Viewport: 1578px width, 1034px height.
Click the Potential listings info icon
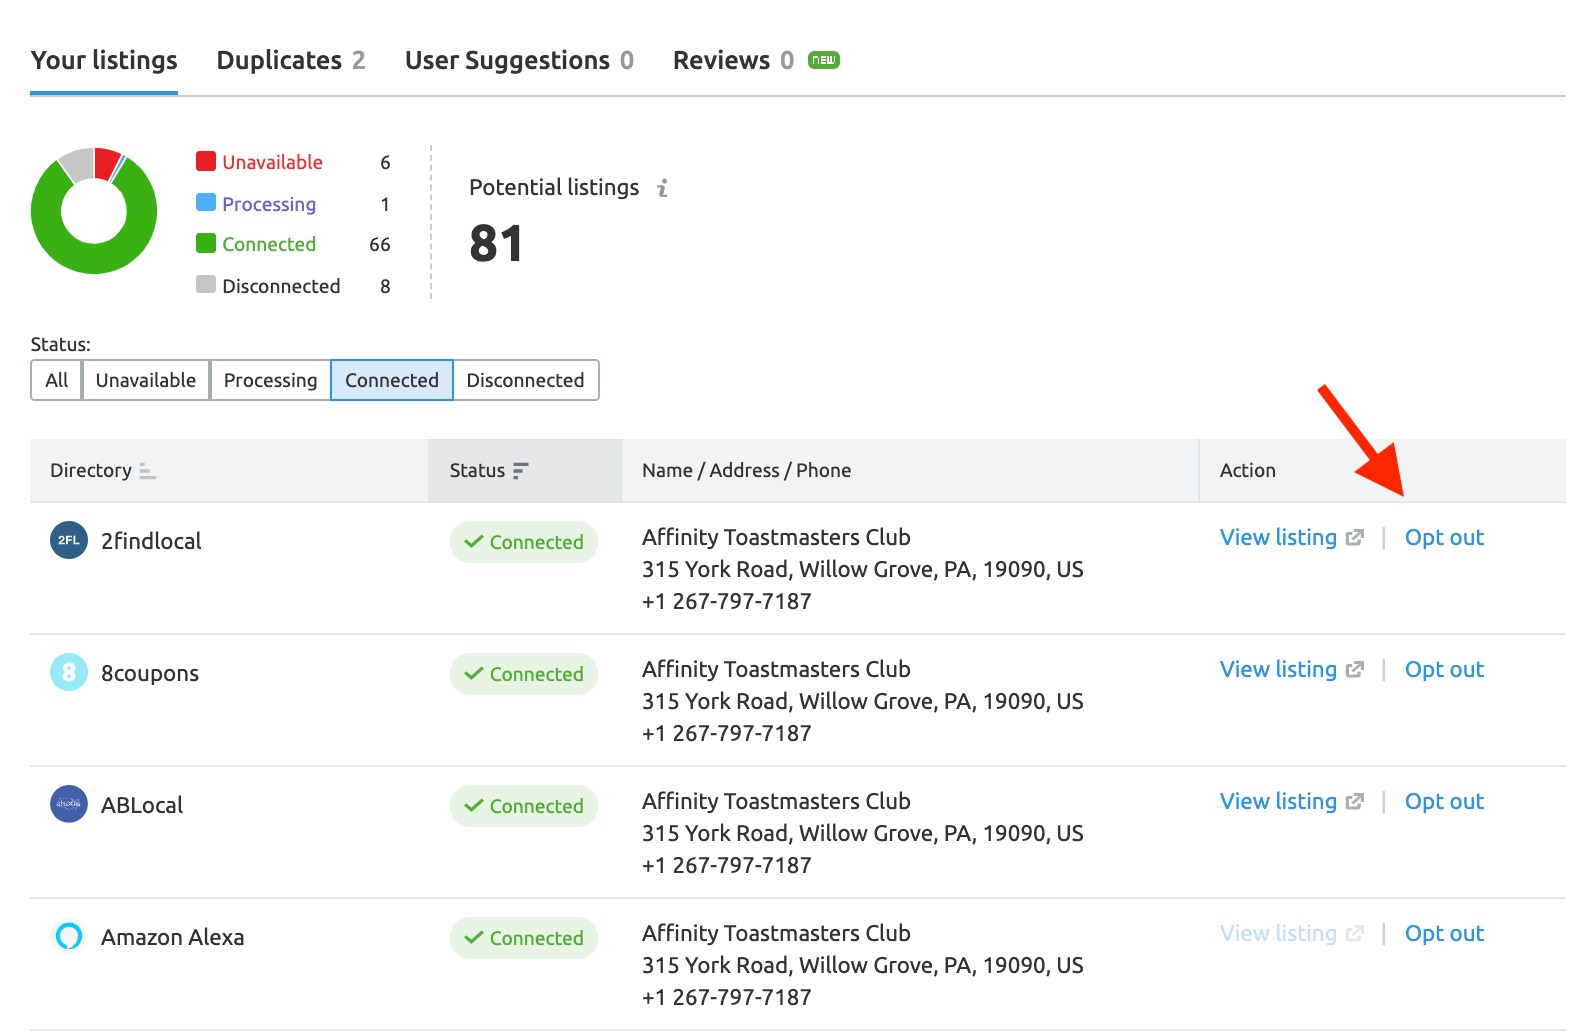tap(662, 188)
